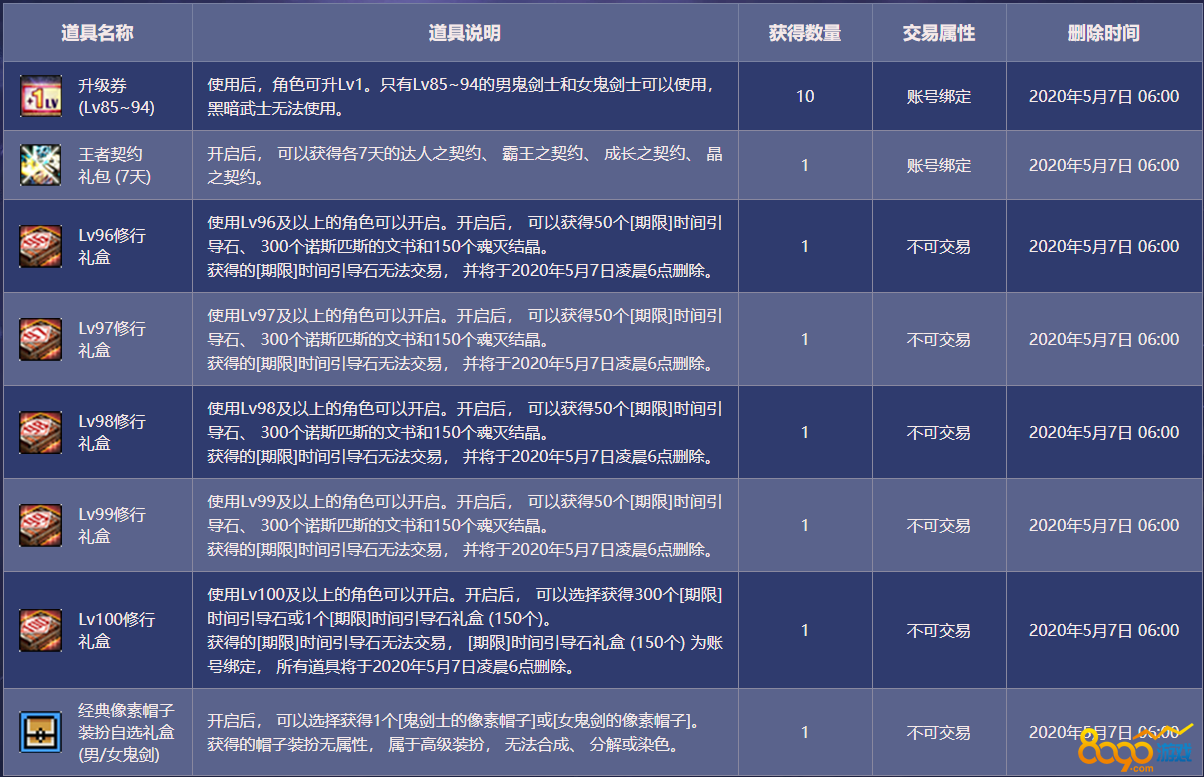Select the Lv97修行礼盒 icon
The width and height of the screenshot is (1204, 777).
(41, 339)
